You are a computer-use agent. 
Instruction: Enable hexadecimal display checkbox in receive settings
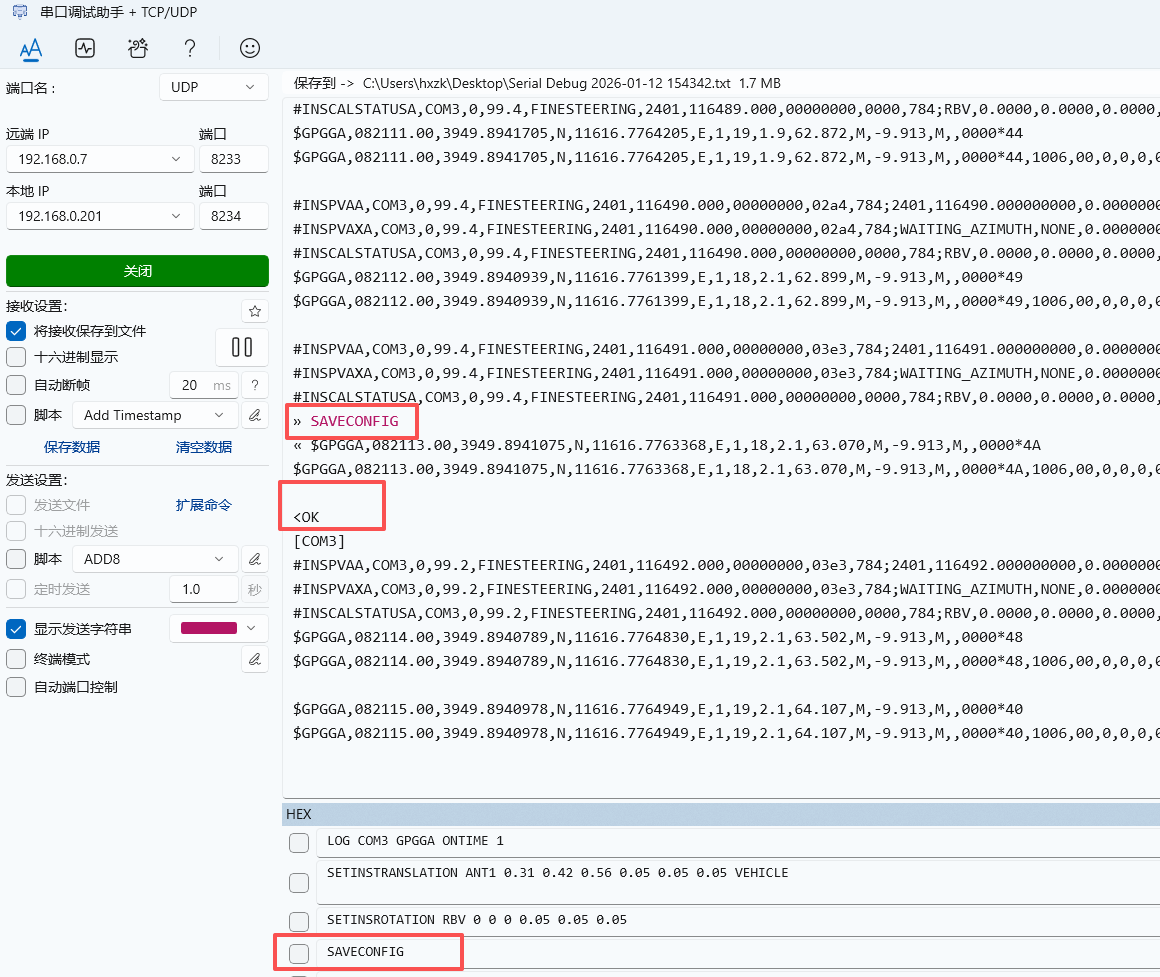[x=16, y=357]
